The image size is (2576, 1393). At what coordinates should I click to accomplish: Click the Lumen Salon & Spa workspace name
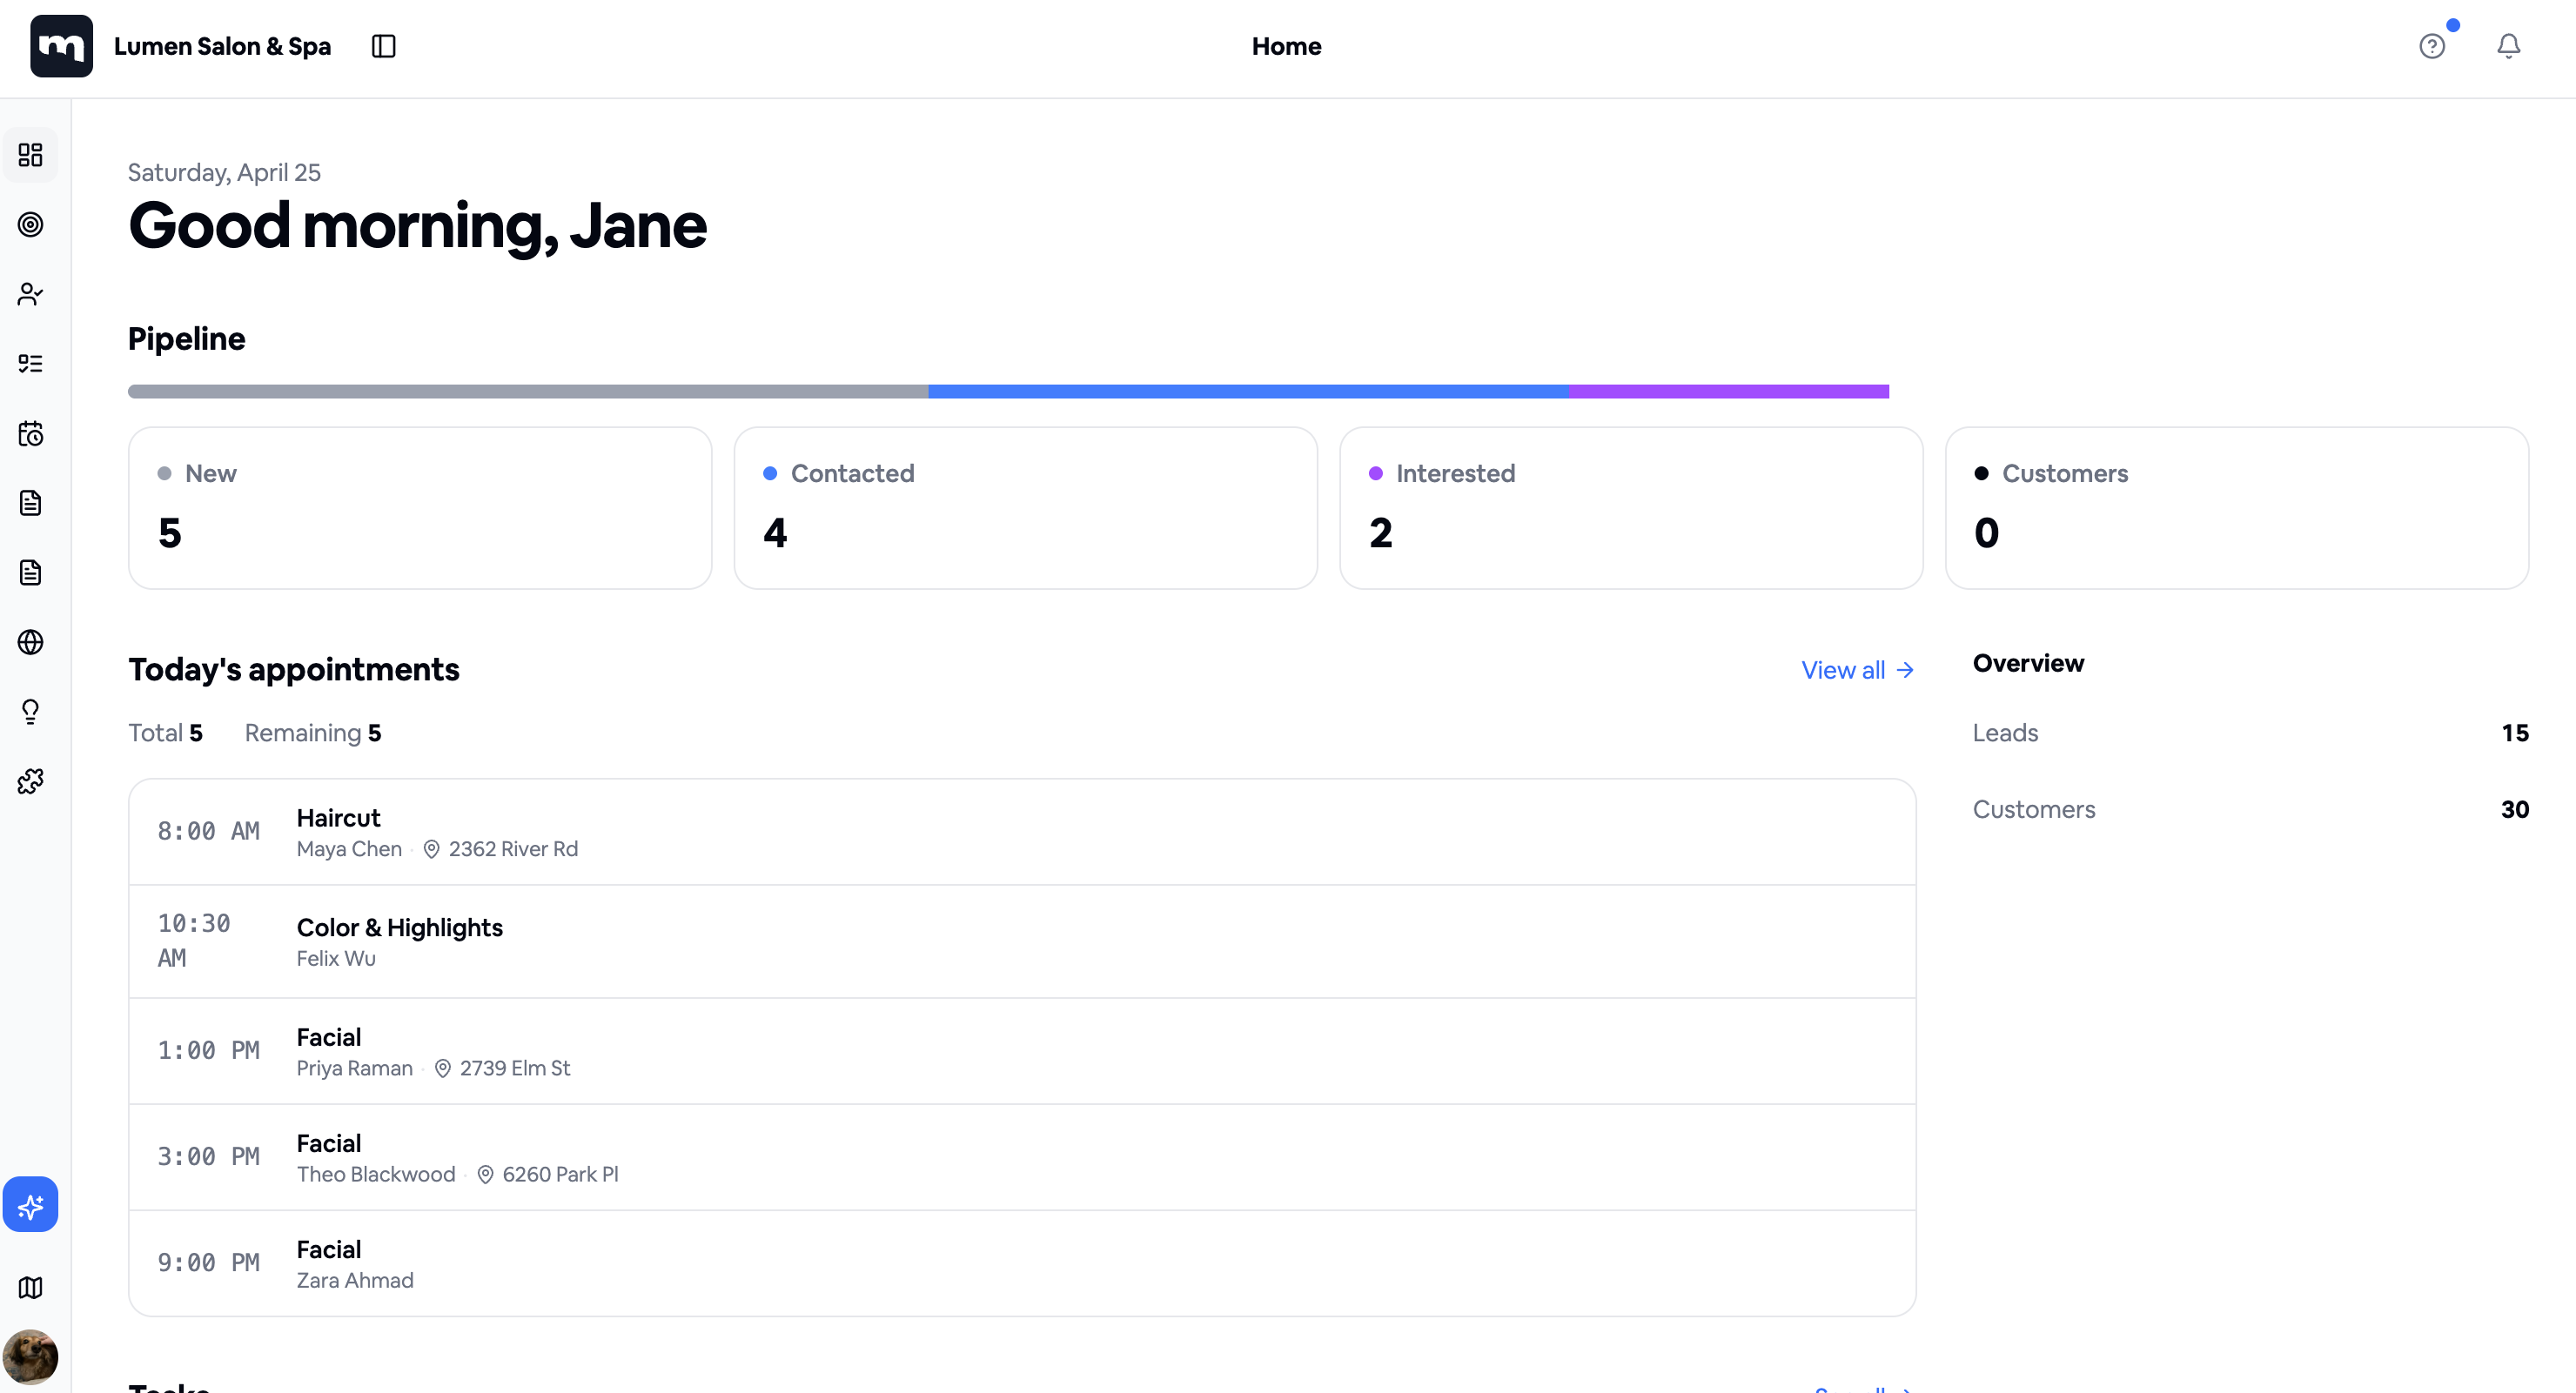pyautogui.click(x=222, y=46)
